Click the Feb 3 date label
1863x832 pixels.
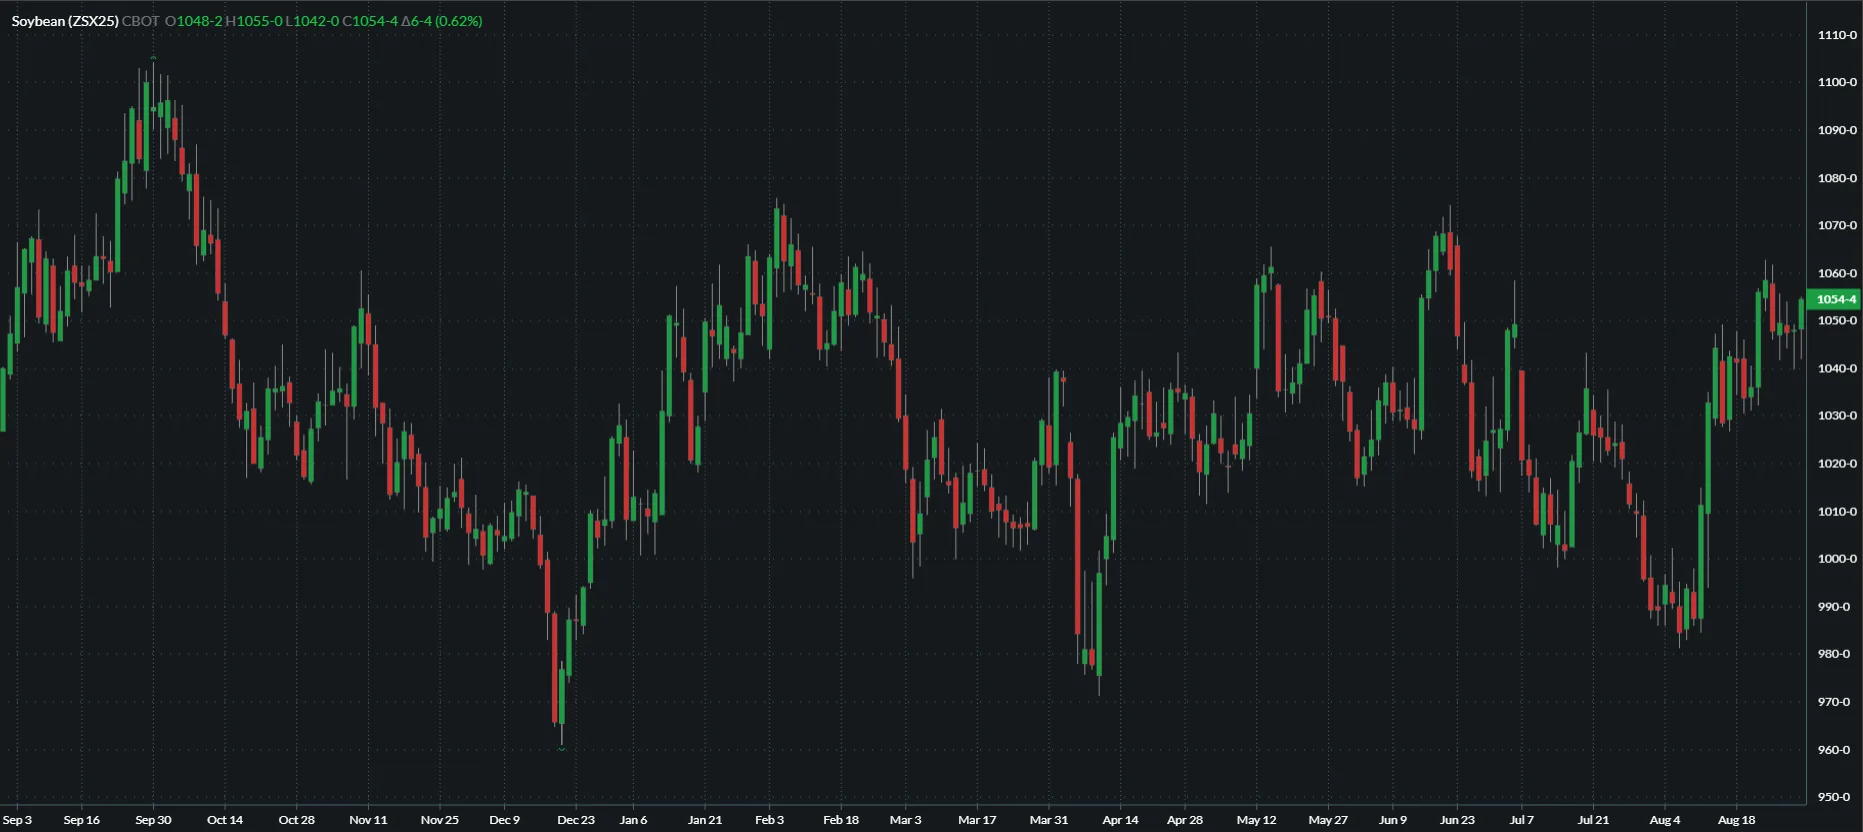pos(769,820)
